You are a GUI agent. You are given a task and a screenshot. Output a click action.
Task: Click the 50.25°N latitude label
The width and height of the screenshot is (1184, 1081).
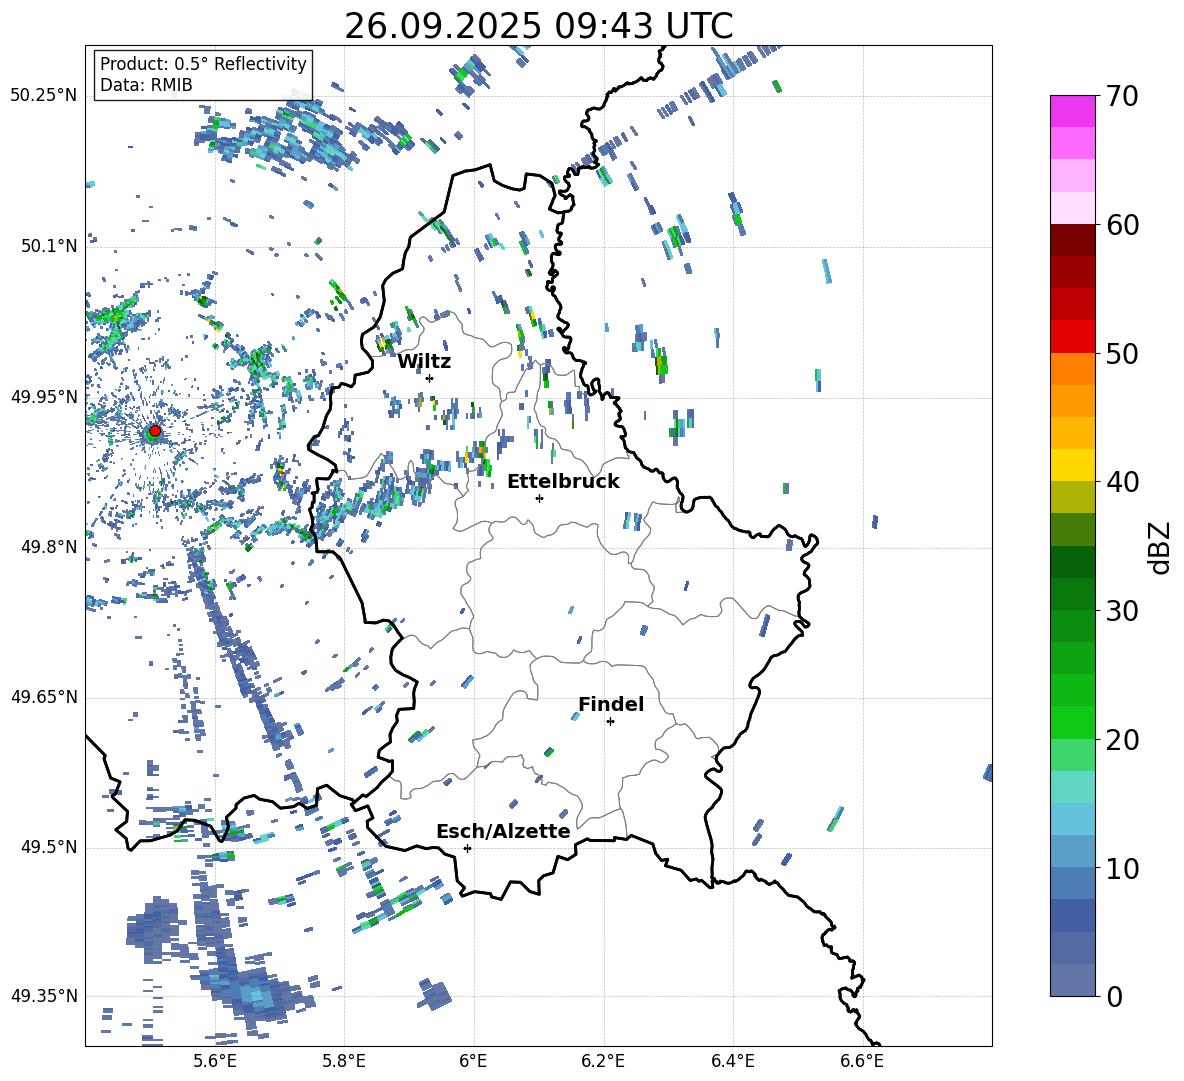coord(44,96)
